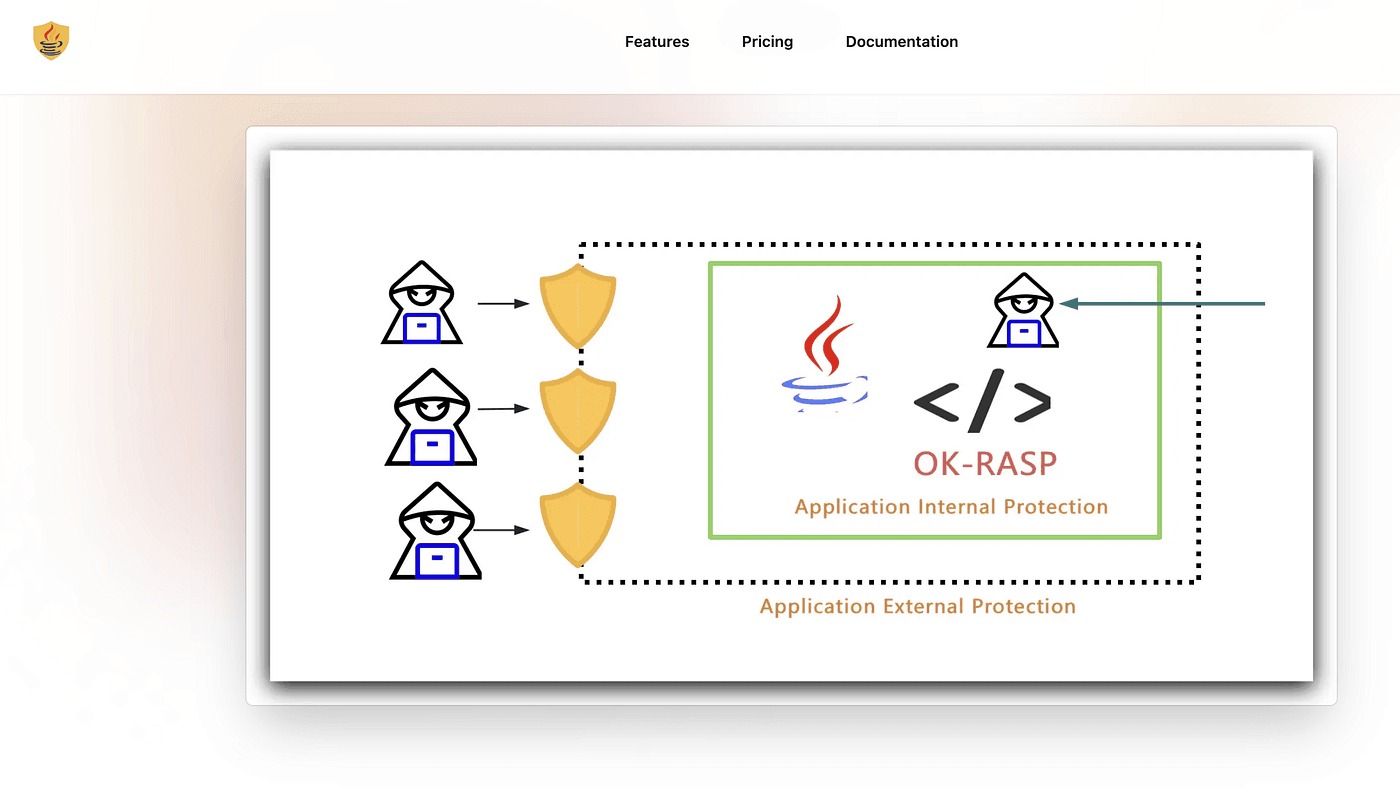
Task: Click the top yellow shield icon
Action: [x=578, y=306]
